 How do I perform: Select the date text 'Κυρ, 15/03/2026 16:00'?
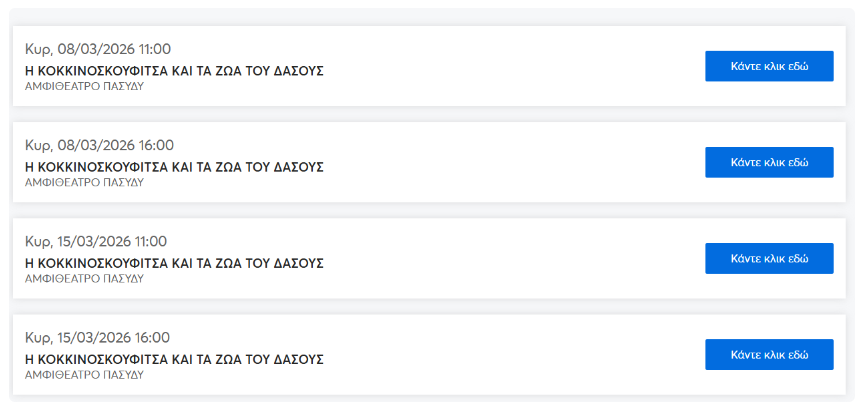click(x=96, y=337)
